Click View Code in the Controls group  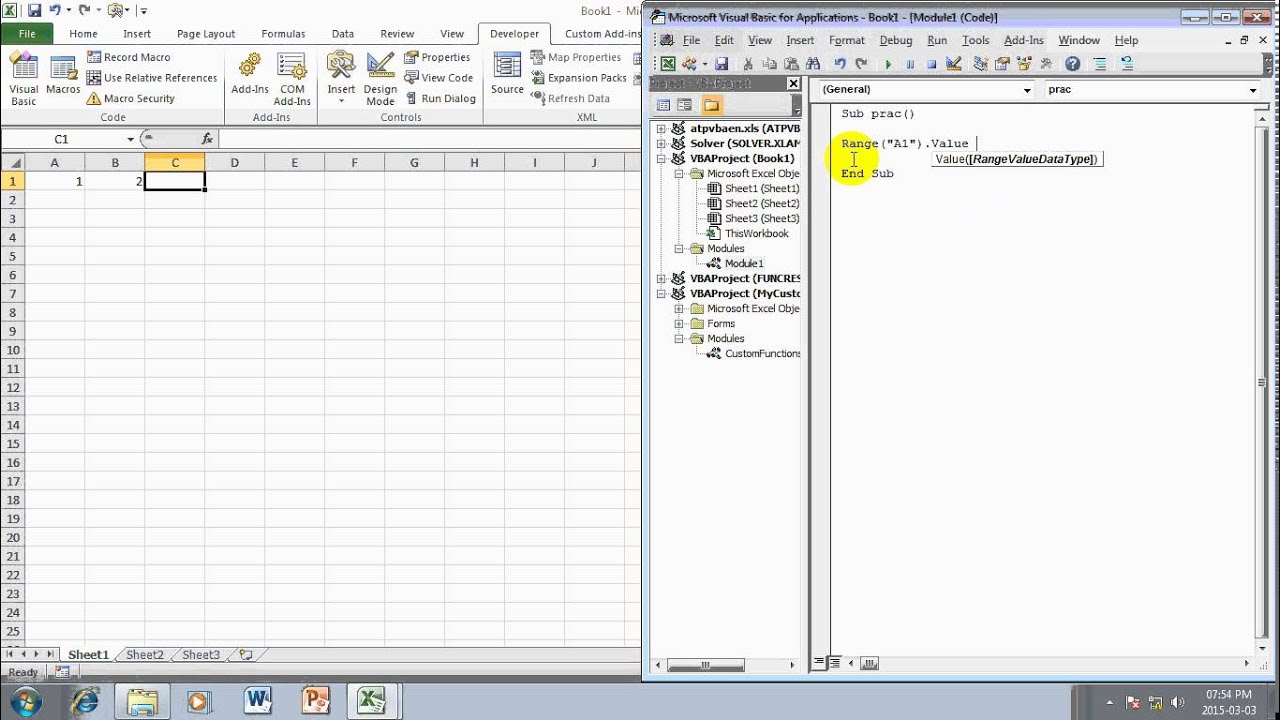tap(438, 77)
